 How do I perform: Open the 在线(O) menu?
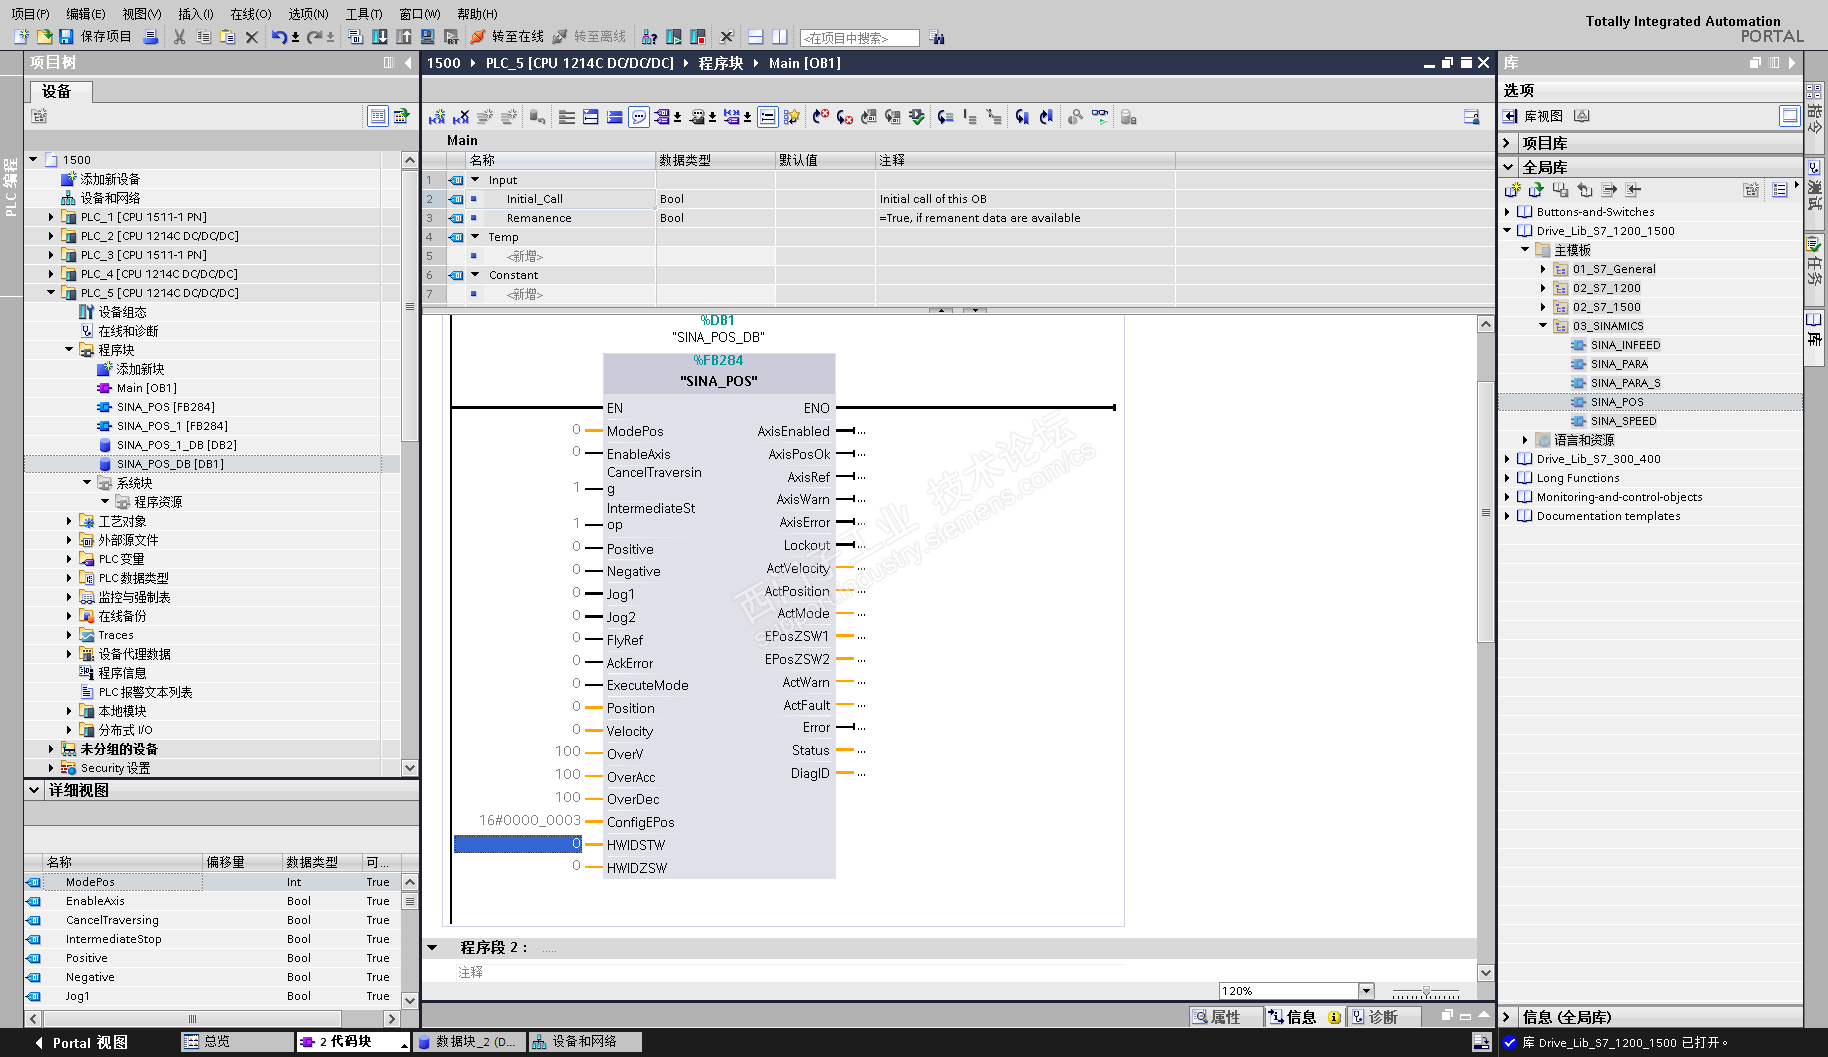point(251,14)
